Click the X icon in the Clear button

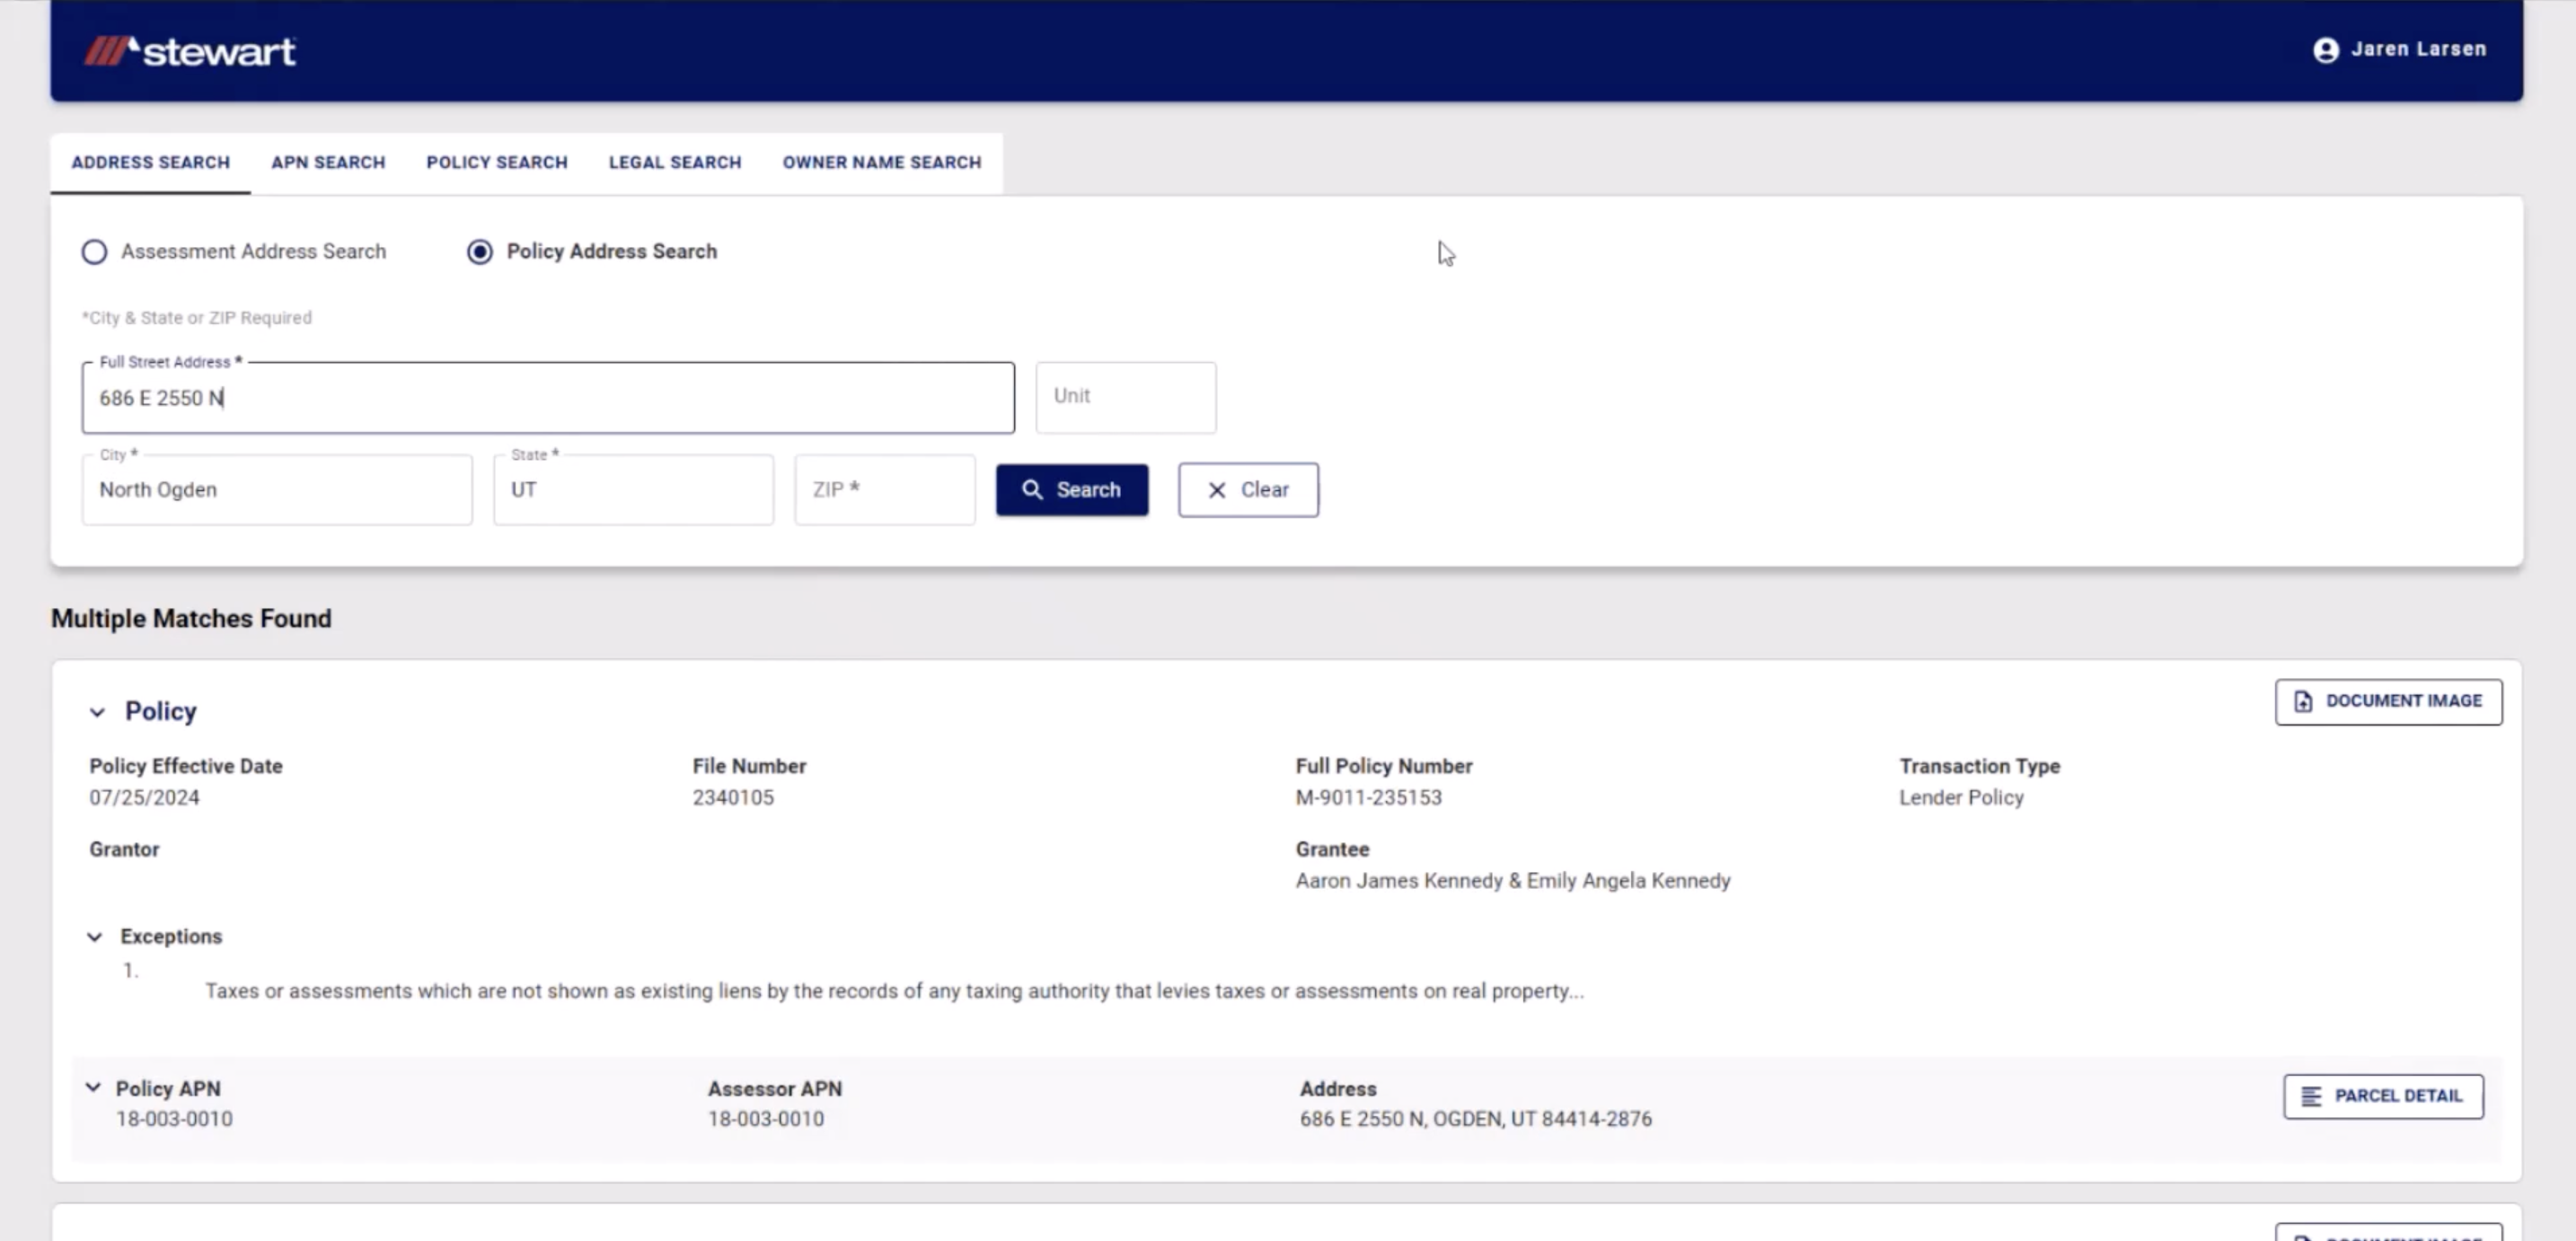click(x=1217, y=490)
